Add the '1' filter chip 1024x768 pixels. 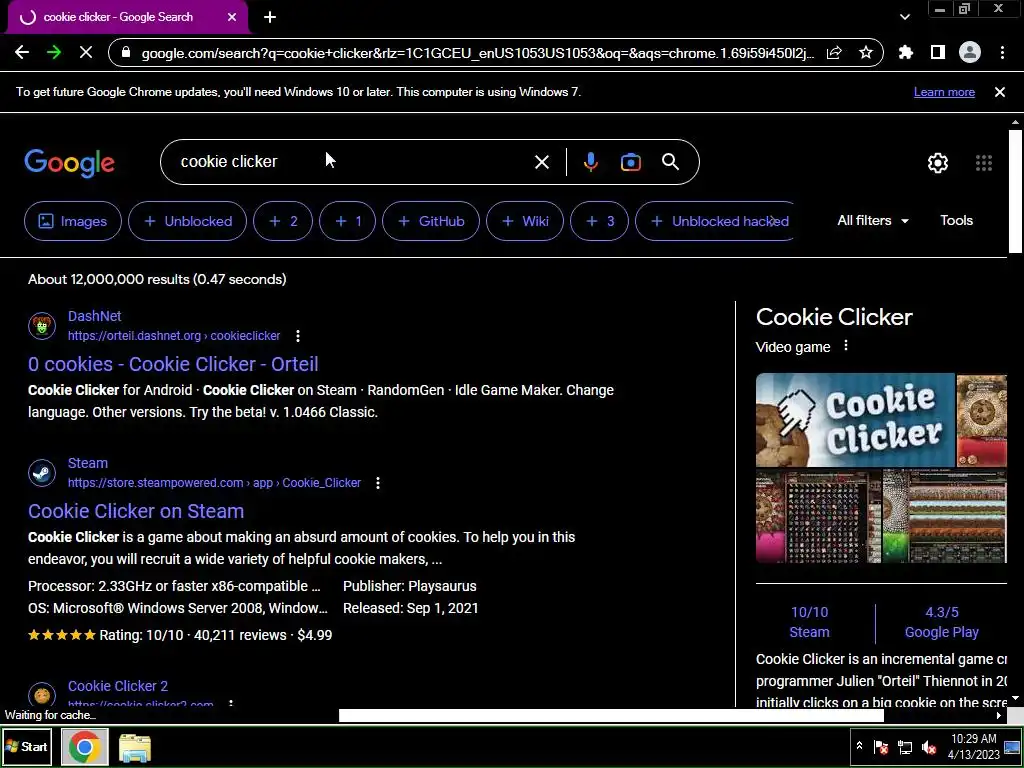coord(347,221)
